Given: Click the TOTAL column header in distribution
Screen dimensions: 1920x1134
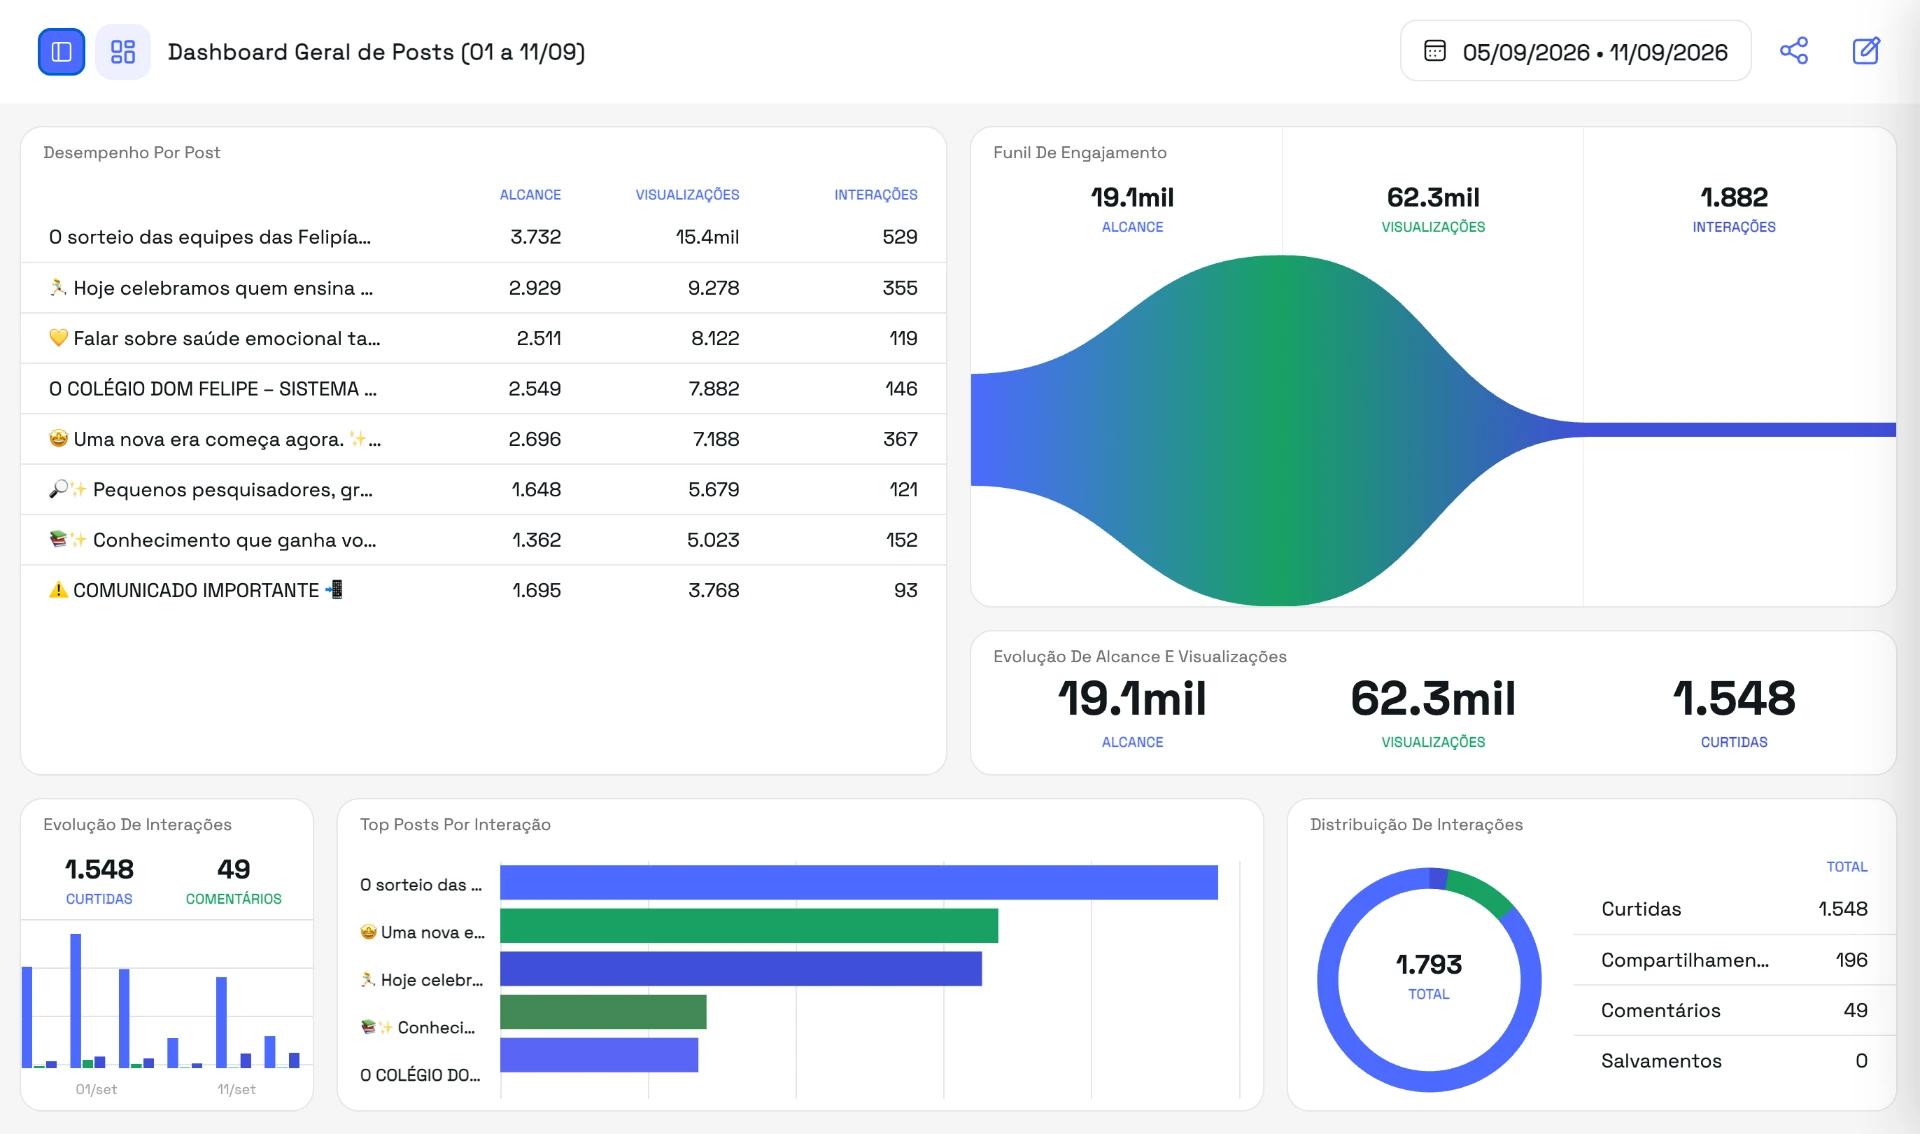Looking at the screenshot, I should 1847,867.
